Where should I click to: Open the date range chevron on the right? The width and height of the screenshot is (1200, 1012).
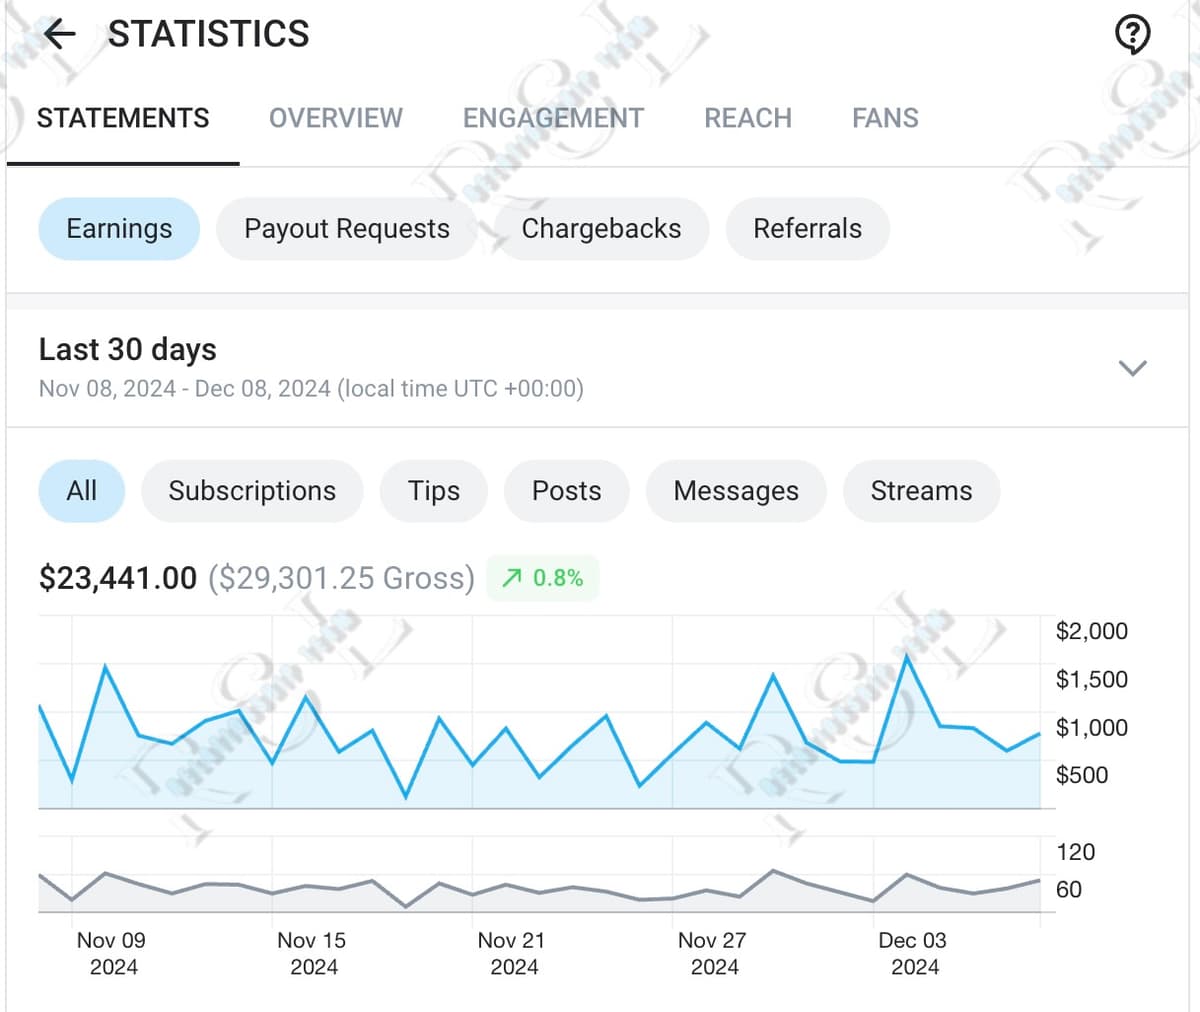[x=1133, y=368]
